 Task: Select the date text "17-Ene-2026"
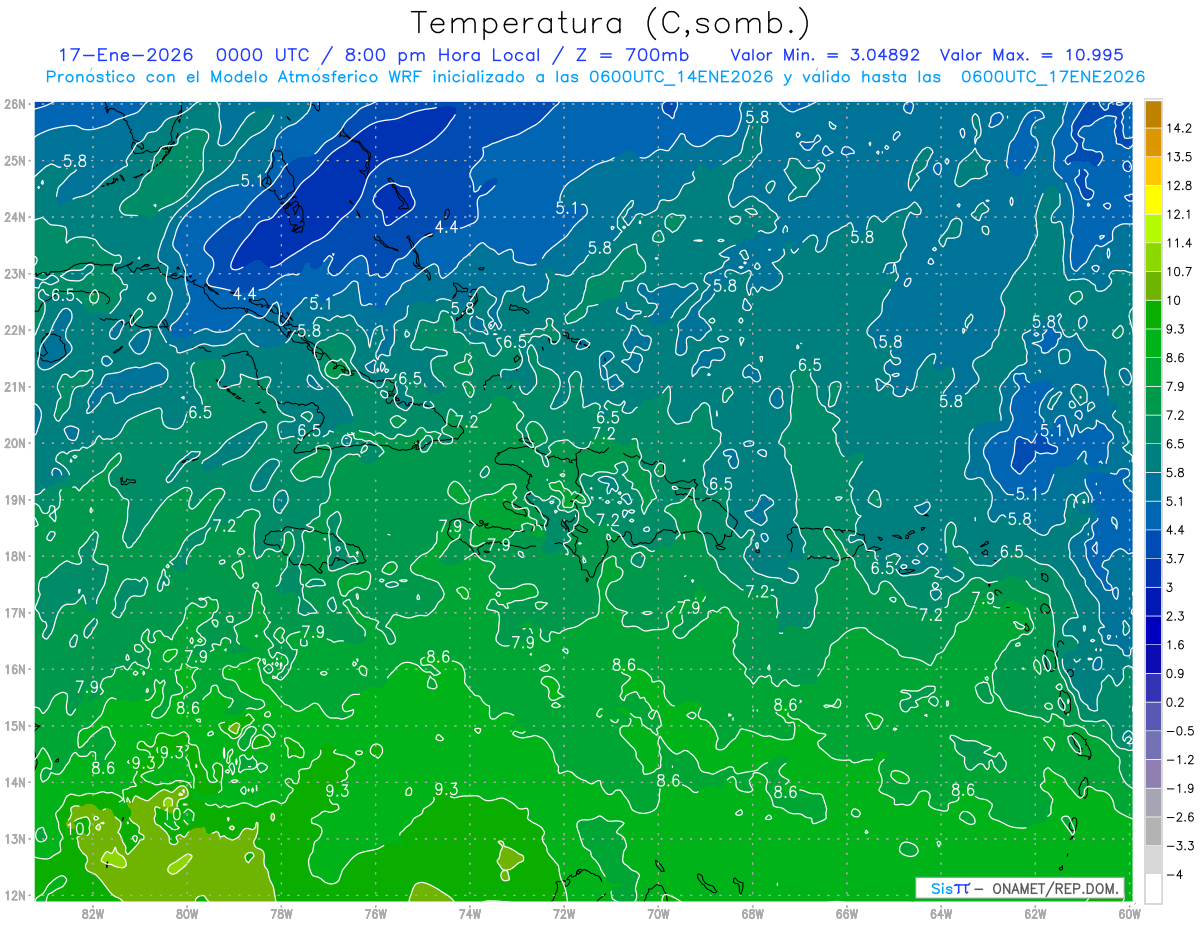(124, 55)
